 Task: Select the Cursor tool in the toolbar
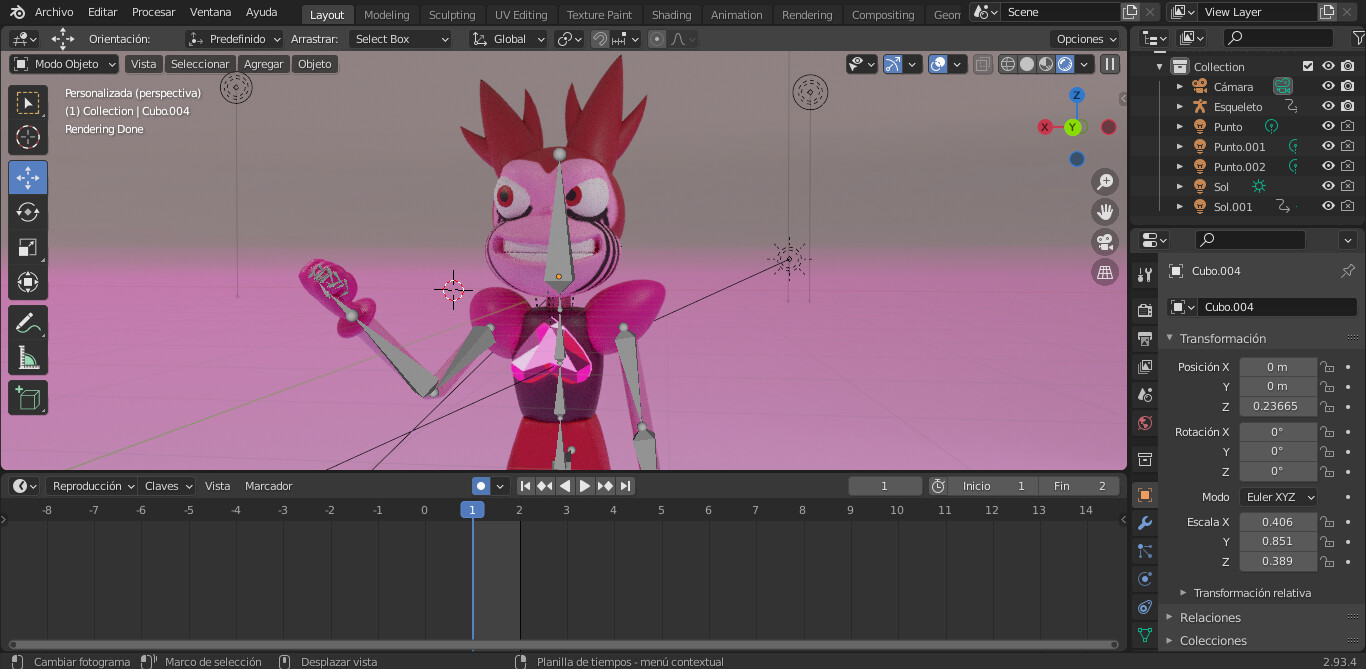click(x=28, y=138)
